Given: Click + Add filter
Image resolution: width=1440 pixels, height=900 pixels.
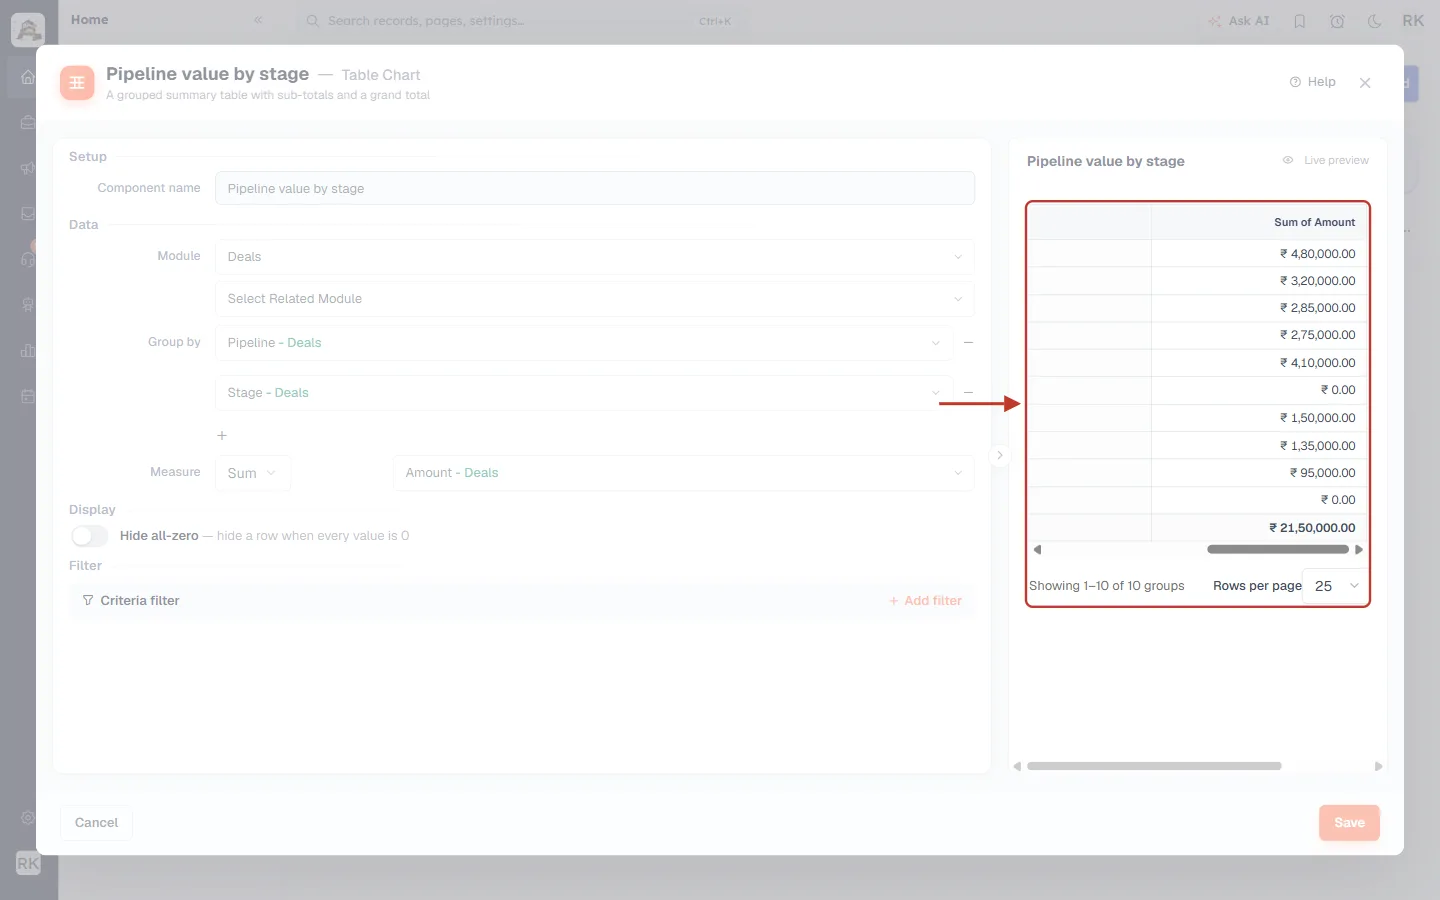Looking at the screenshot, I should (925, 601).
